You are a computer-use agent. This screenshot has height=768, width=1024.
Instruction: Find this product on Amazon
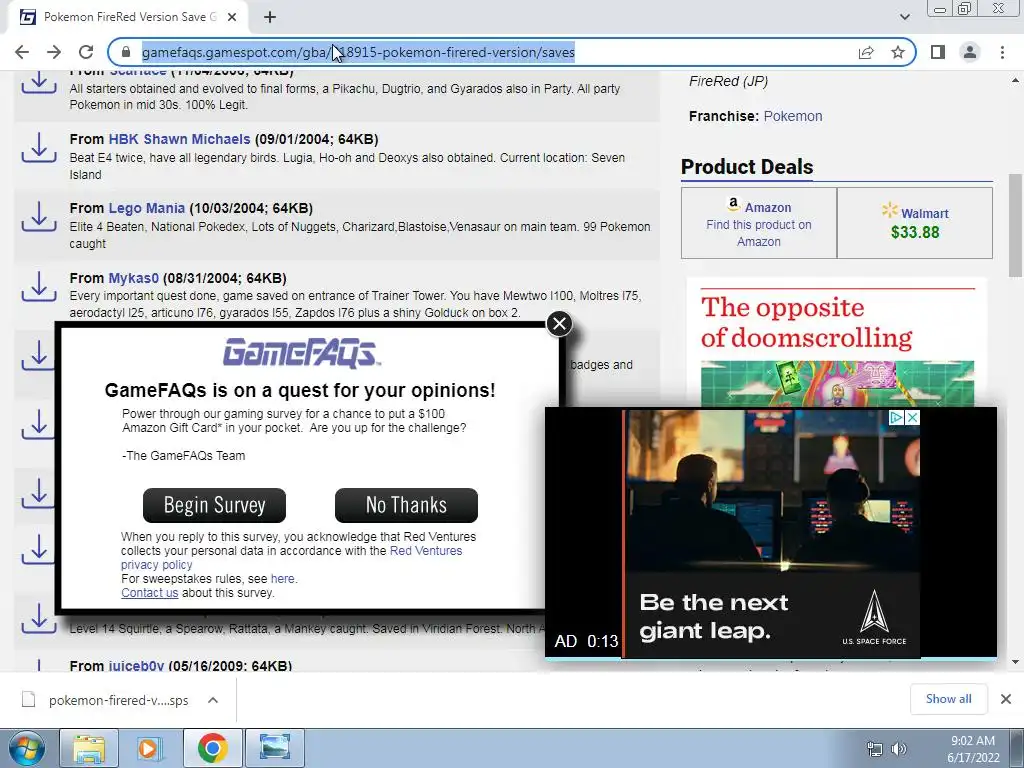(x=759, y=223)
